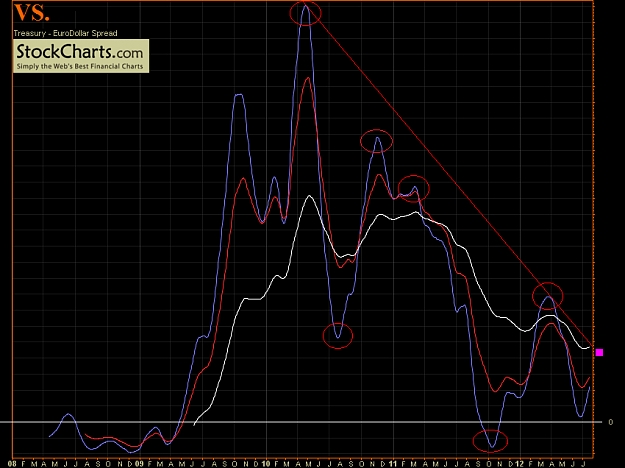Select the 09 year label on the time axis
Screen dimensions: 625x468
coord(139,464)
